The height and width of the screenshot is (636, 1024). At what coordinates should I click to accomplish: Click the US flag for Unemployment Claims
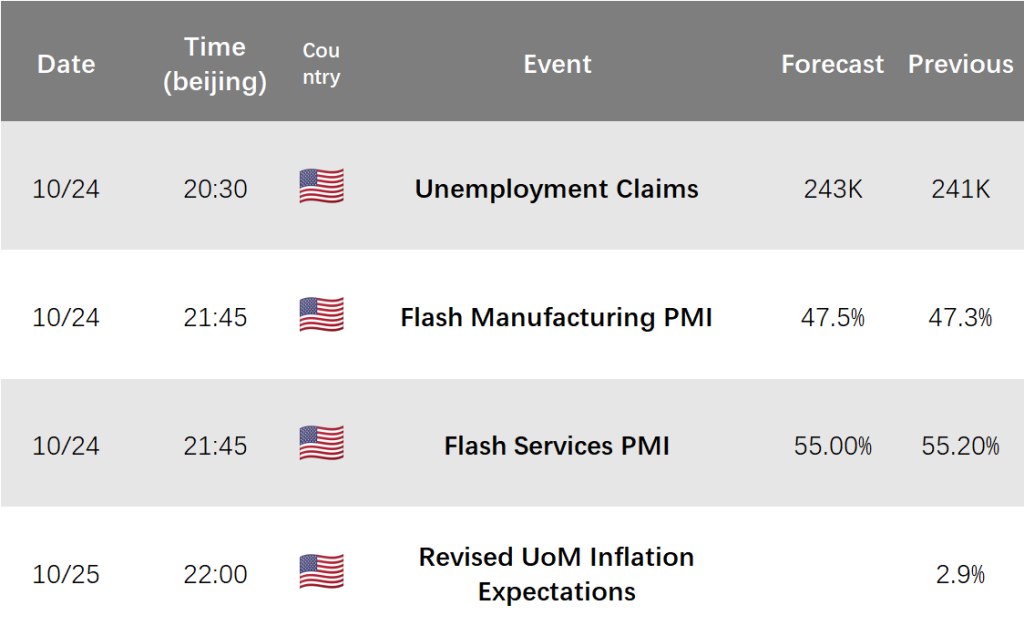point(321,186)
